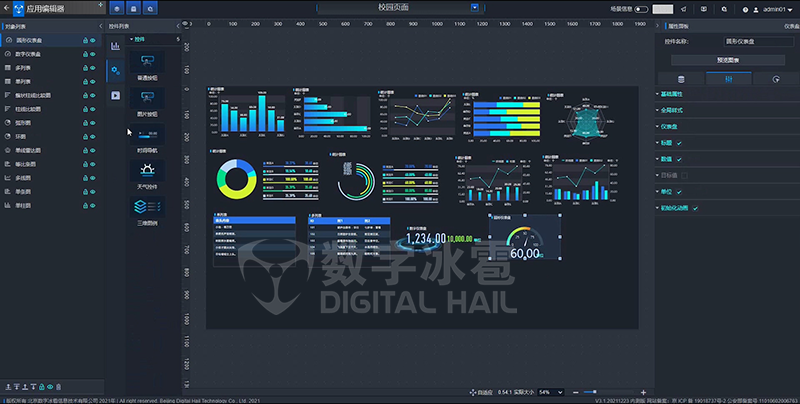
Task: Click the lock icon in the bottom layer toolbar
Action: tap(42, 387)
